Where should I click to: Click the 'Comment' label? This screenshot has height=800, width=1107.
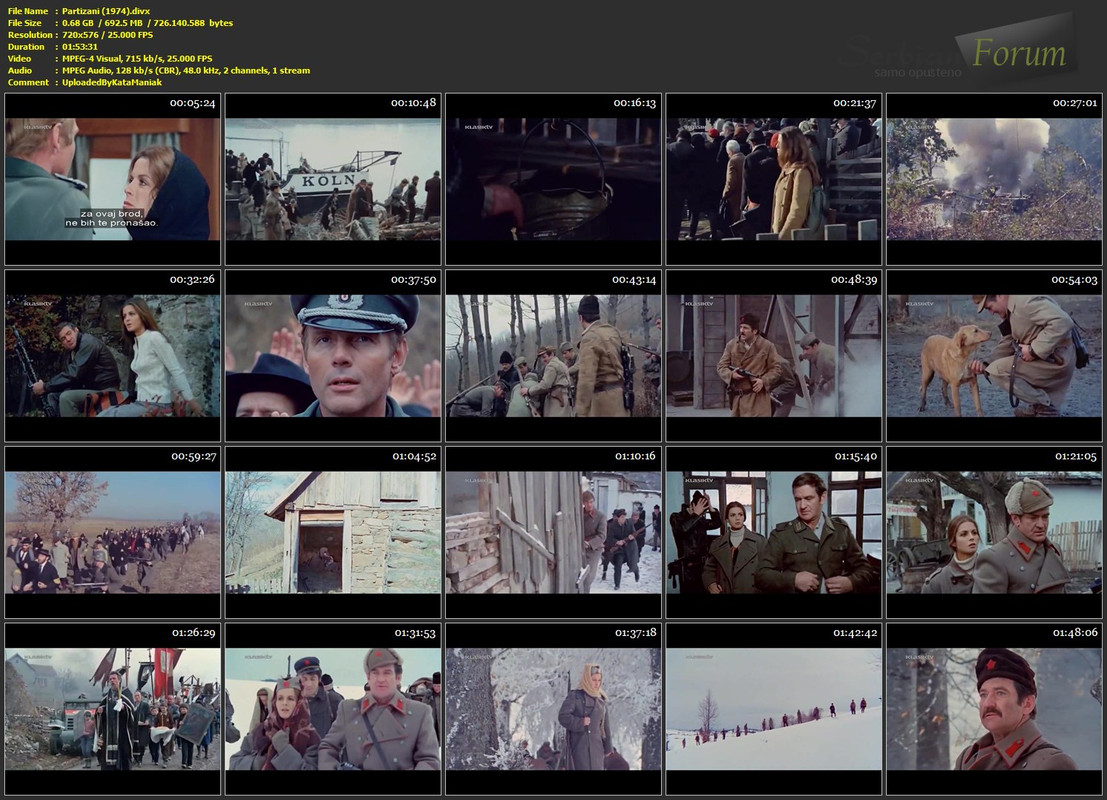click(x=28, y=83)
